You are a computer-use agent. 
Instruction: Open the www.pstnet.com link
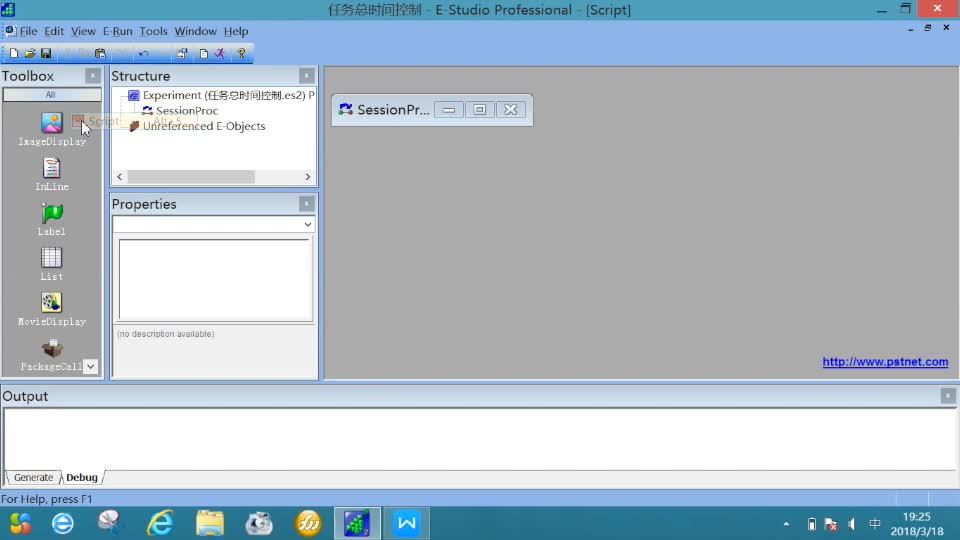885,362
